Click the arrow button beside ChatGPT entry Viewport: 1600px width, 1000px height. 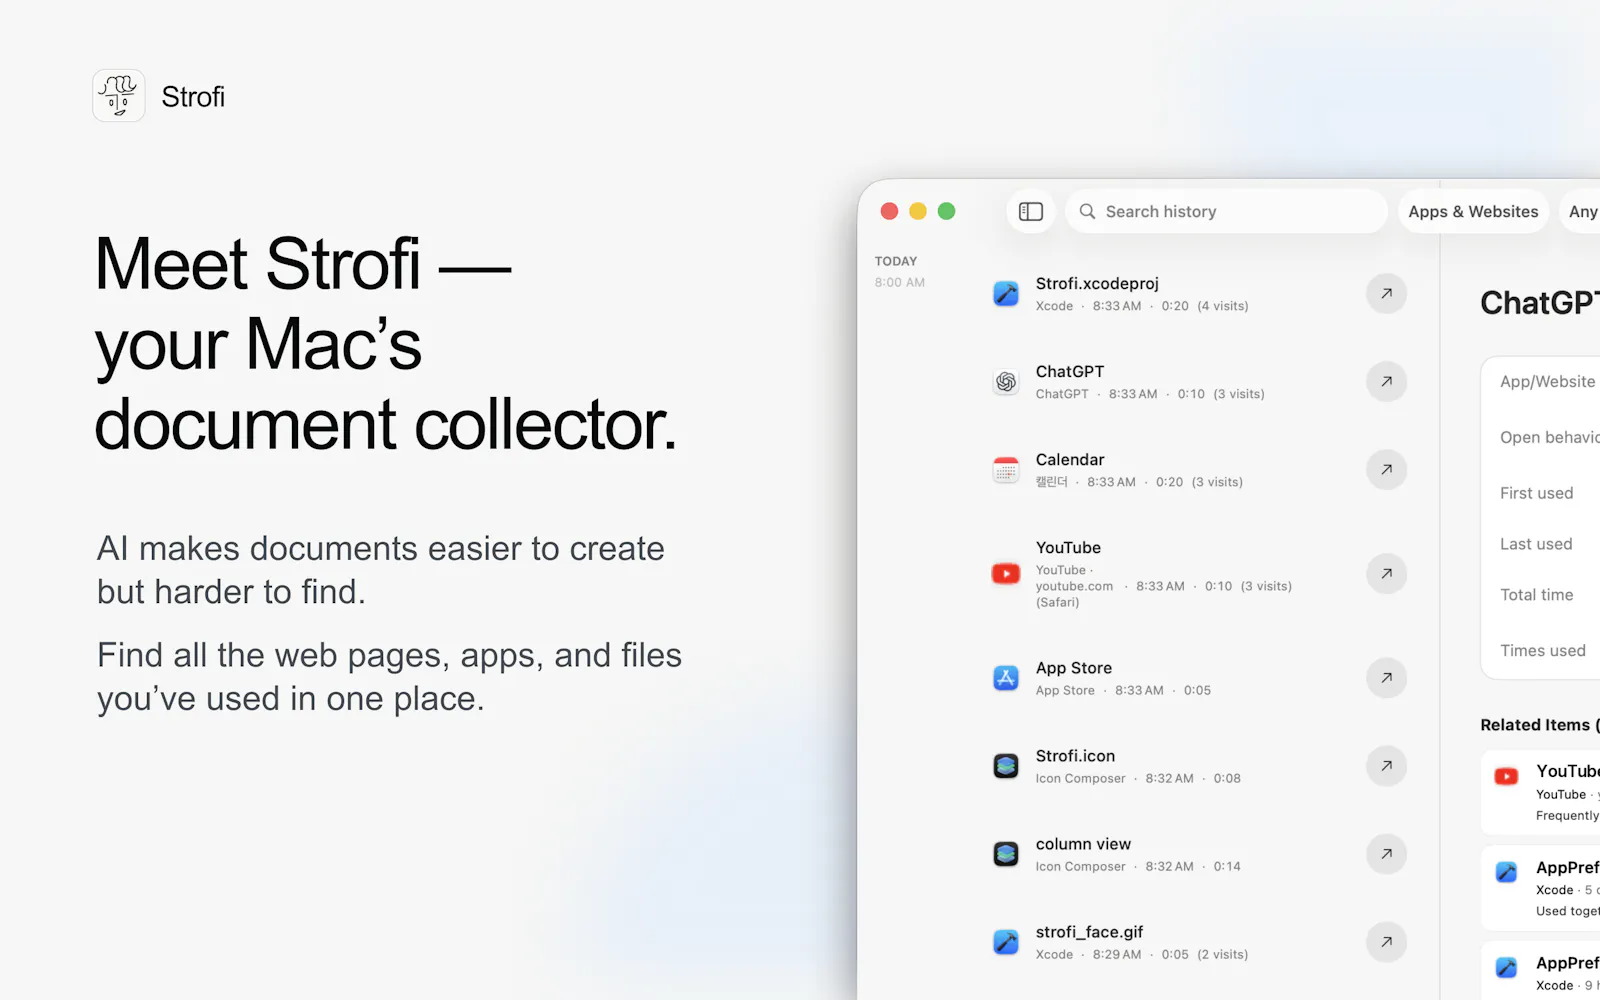1386,382
